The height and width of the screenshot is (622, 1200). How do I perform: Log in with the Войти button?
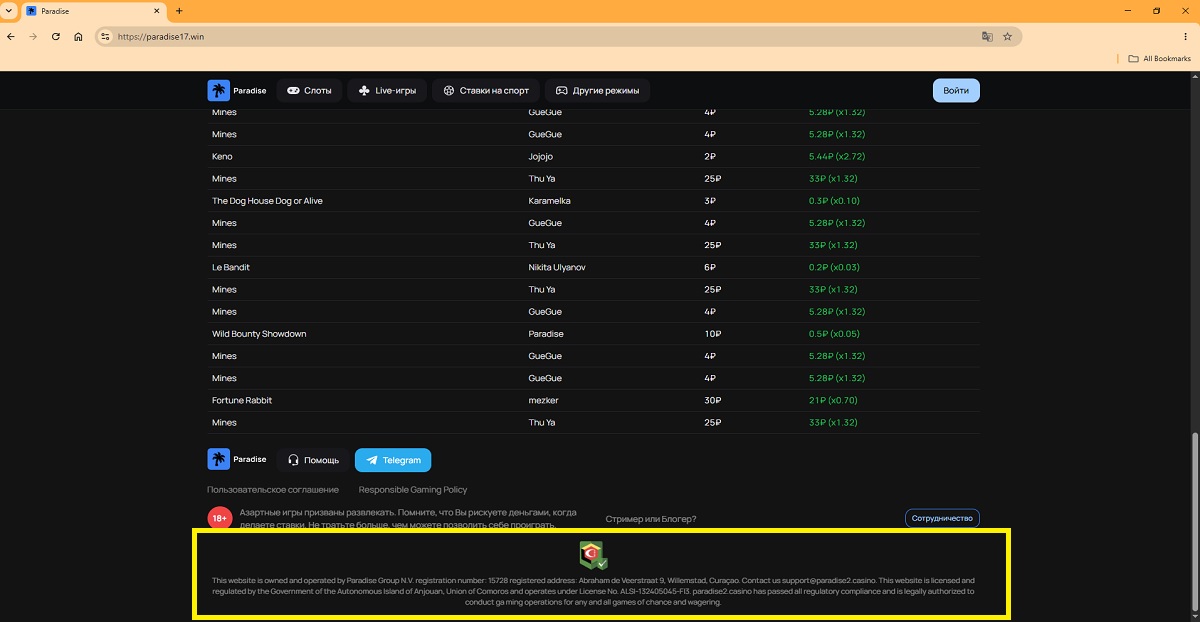pyautogui.click(x=956, y=90)
